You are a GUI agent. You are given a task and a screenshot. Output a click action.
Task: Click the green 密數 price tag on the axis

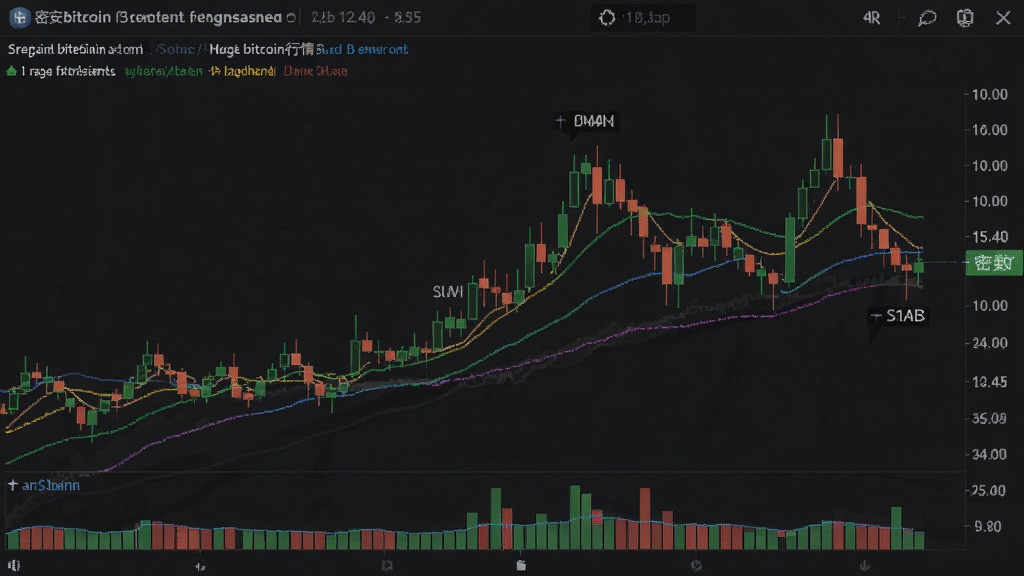point(993,263)
